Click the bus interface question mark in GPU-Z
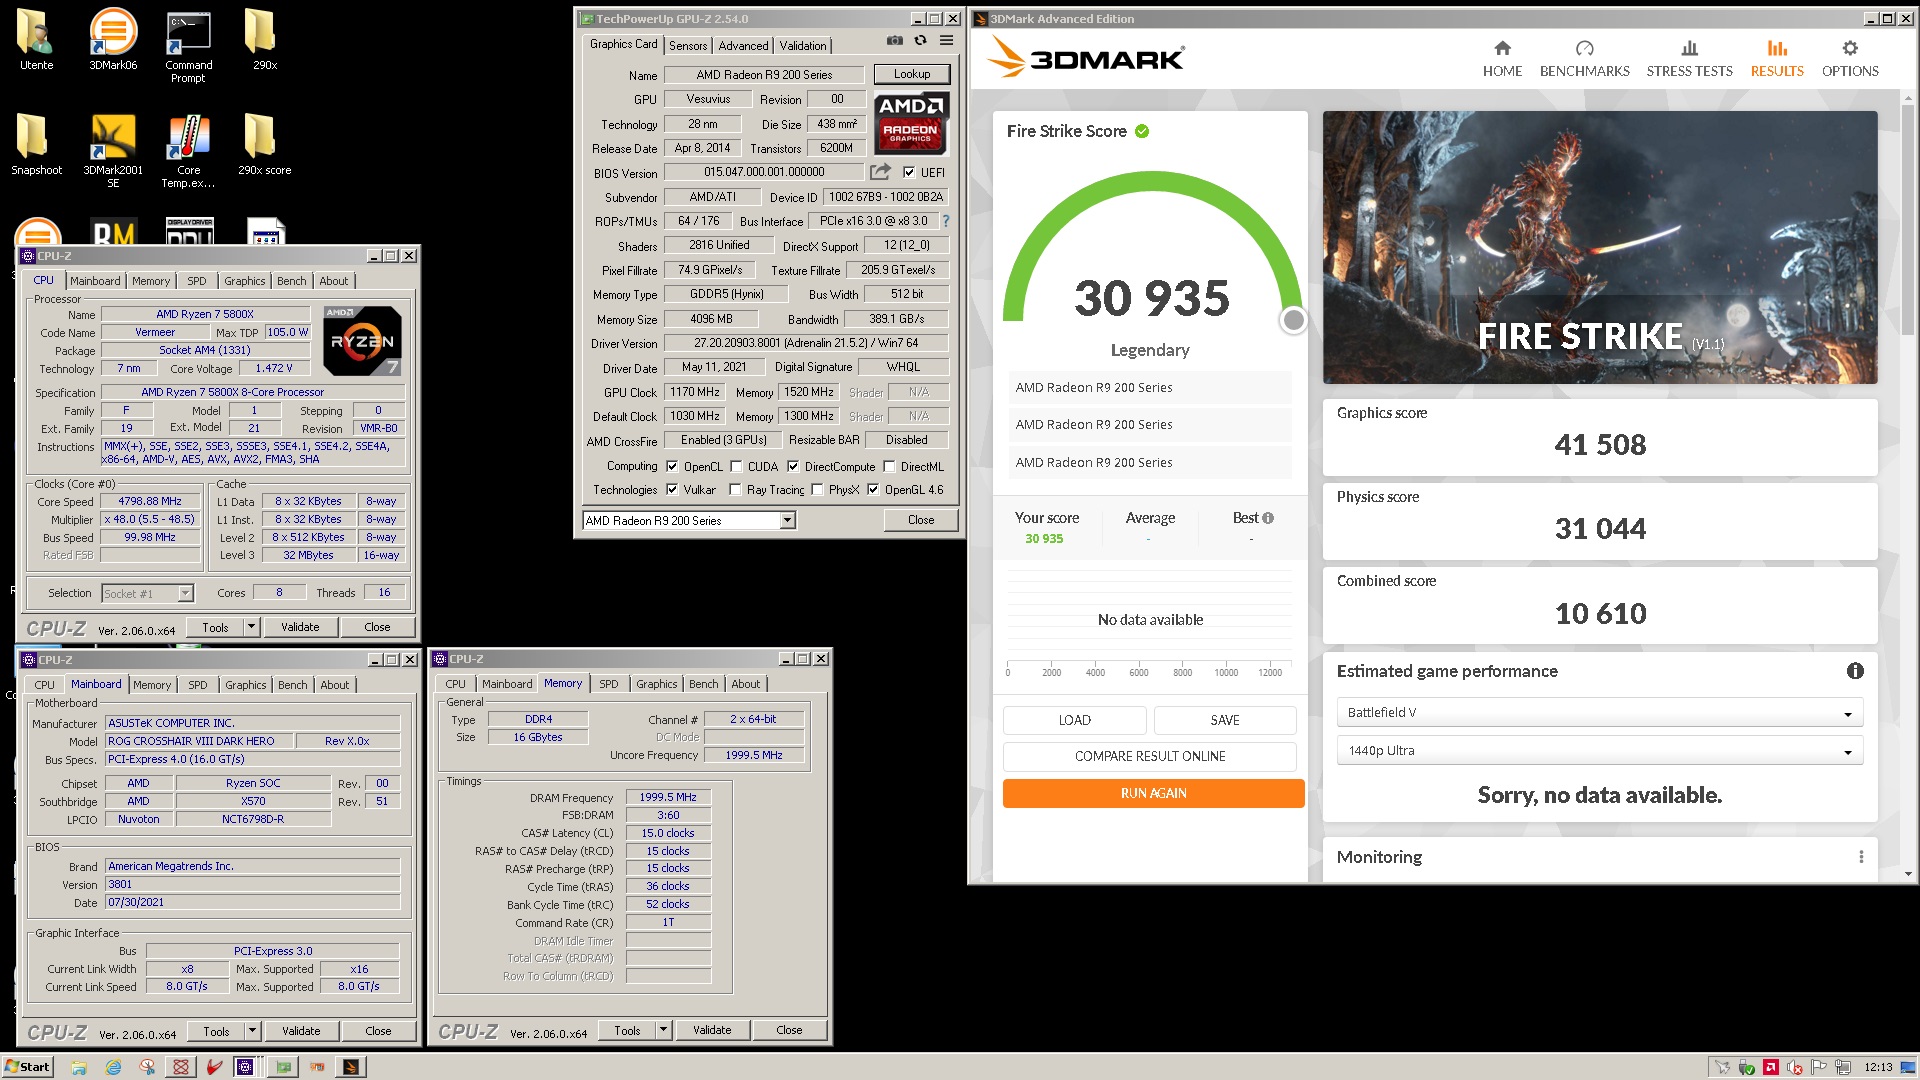 point(945,221)
